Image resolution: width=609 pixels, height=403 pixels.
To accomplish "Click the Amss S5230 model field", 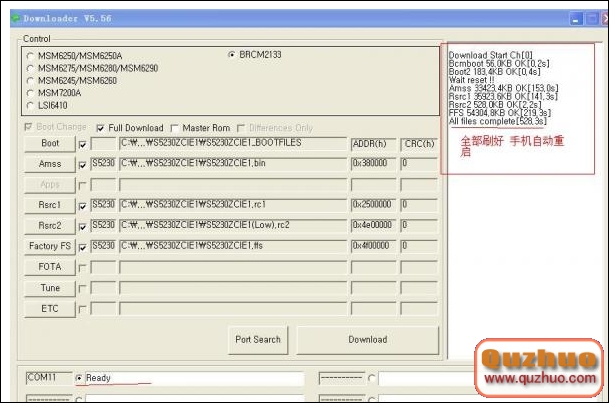I will point(103,164).
